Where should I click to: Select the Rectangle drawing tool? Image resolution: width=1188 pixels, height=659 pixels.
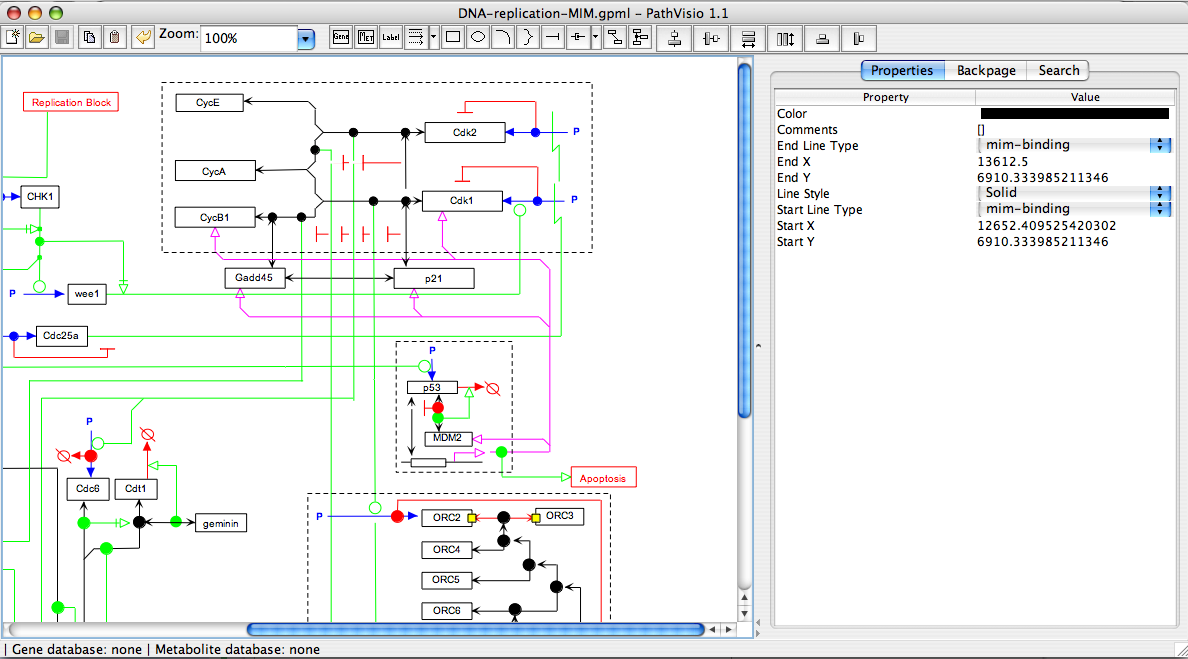click(x=453, y=37)
